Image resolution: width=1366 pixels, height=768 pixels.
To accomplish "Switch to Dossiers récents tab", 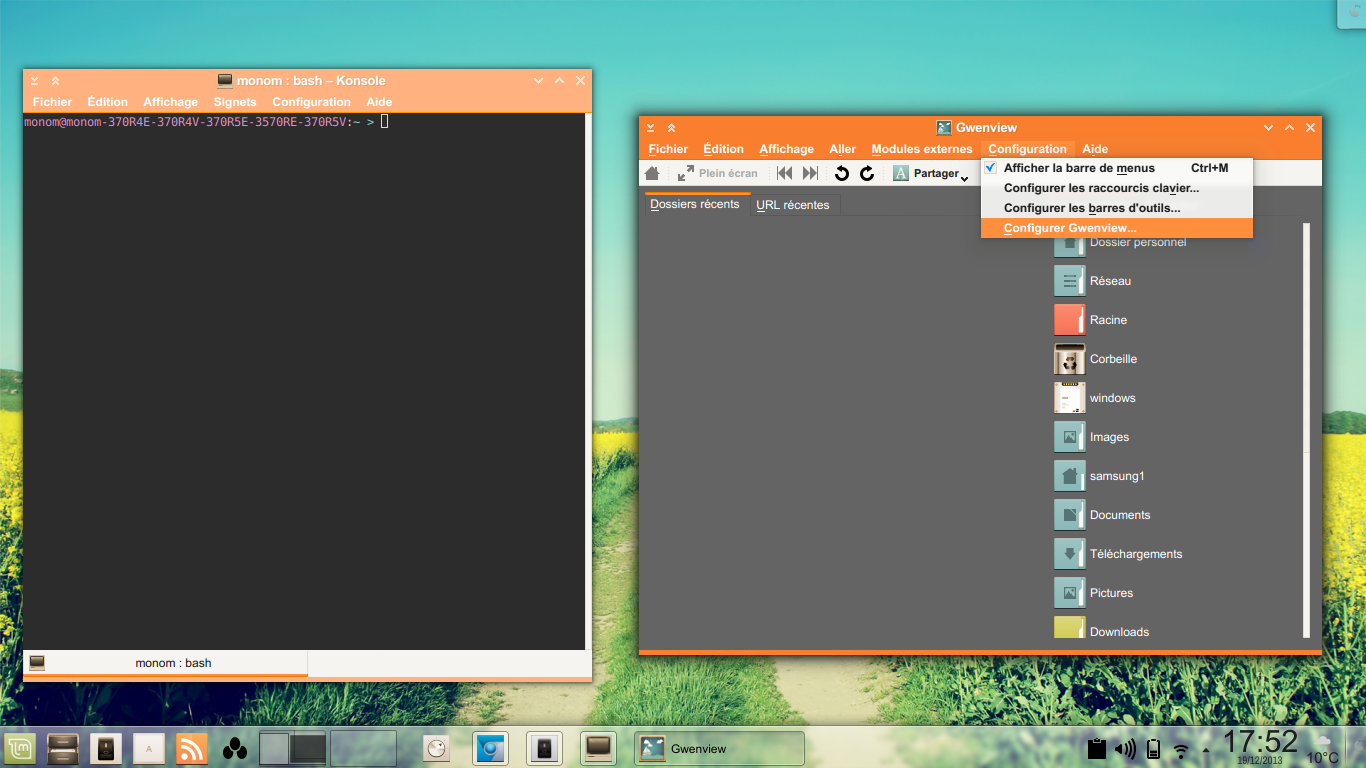I will (695, 204).
